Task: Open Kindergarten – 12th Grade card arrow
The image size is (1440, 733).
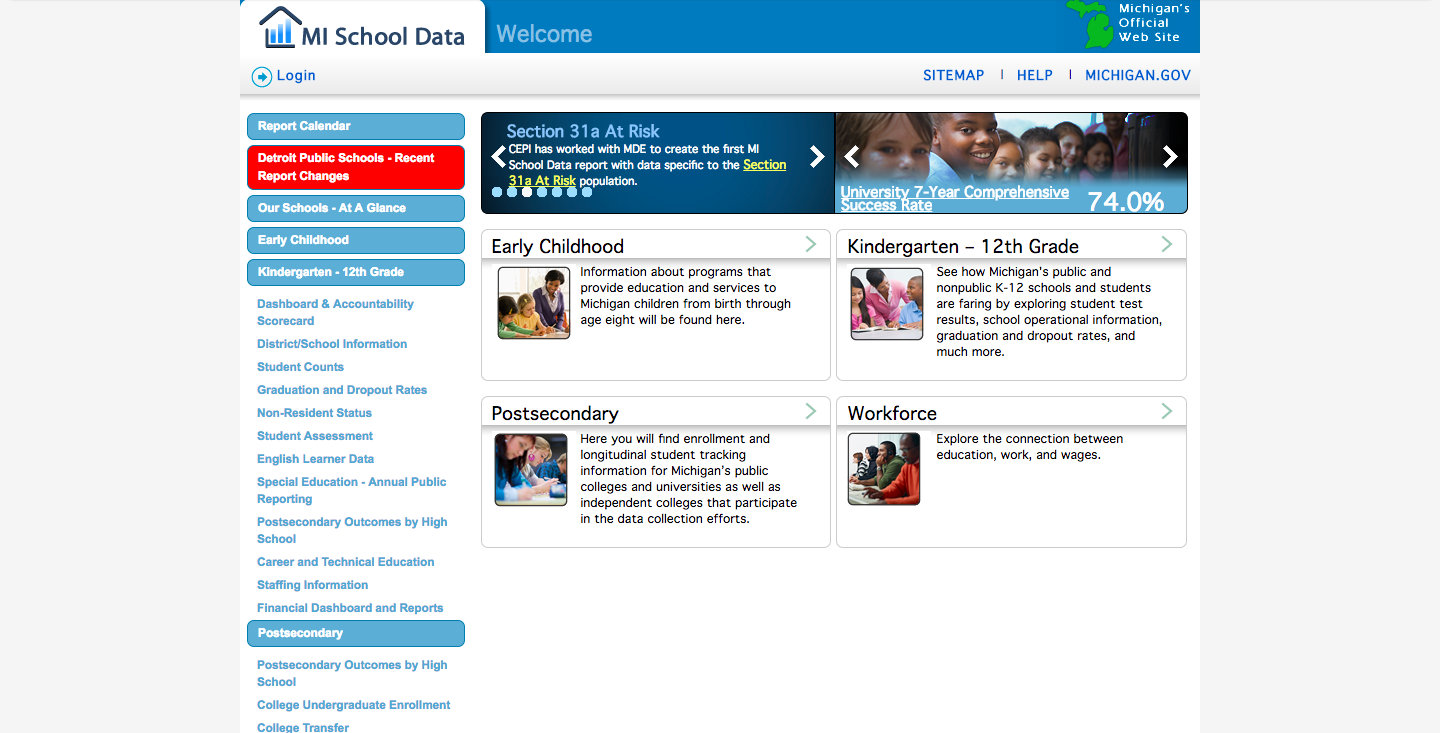Action: [1167, 244]
